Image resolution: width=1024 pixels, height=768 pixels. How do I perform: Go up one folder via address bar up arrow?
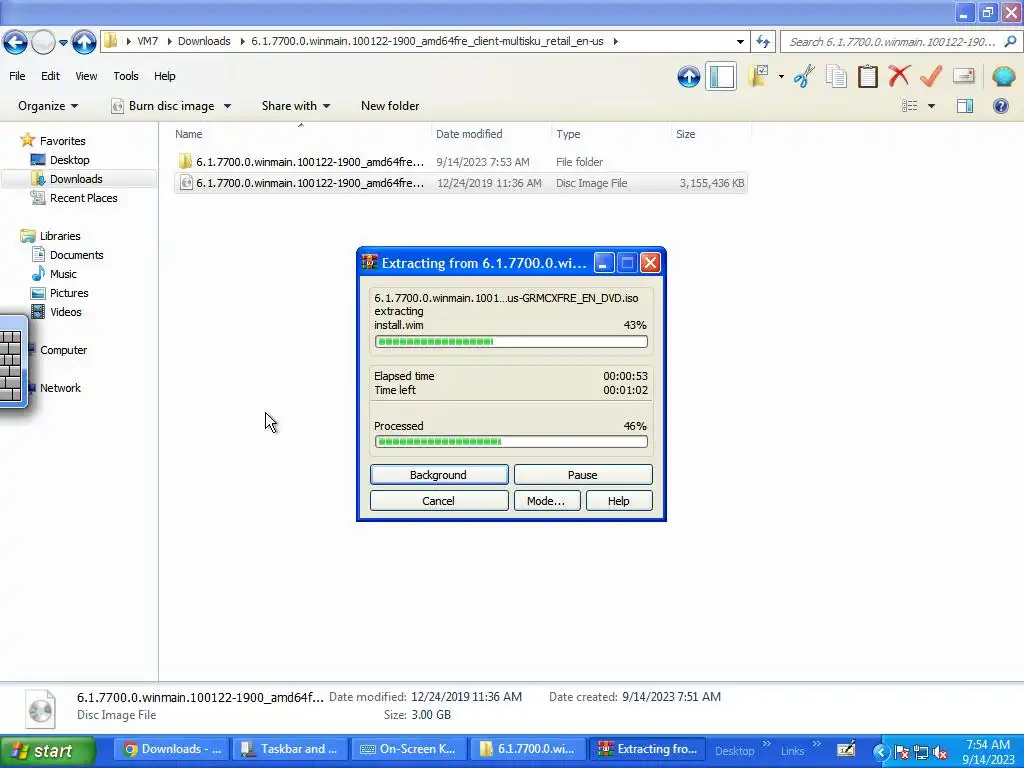(84, 42)
